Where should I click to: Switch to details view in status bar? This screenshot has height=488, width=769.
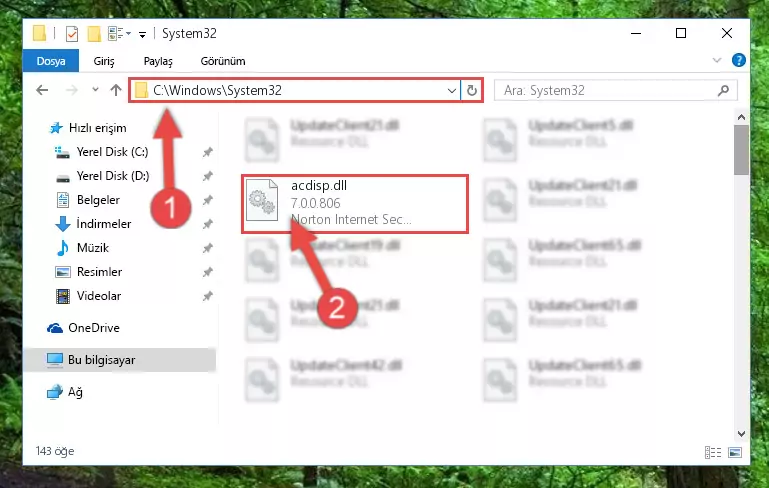tap(713, 452)
